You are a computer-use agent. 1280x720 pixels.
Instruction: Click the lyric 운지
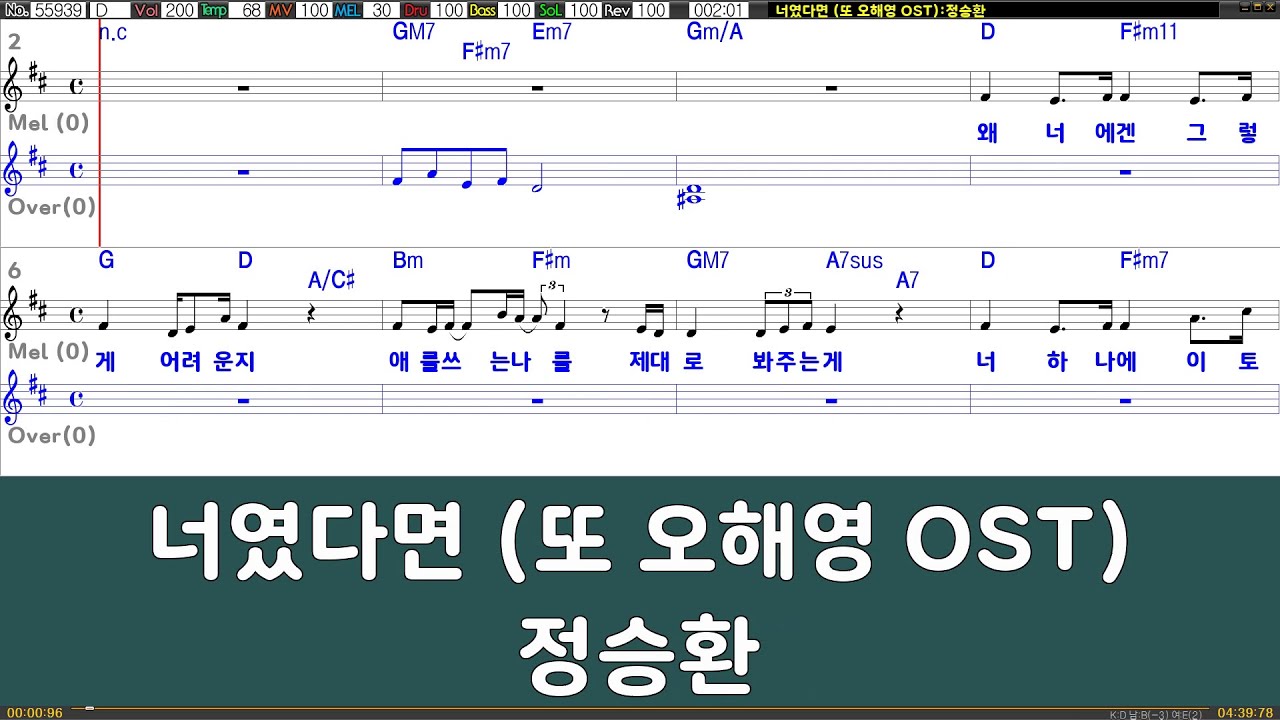coord(235,362)
